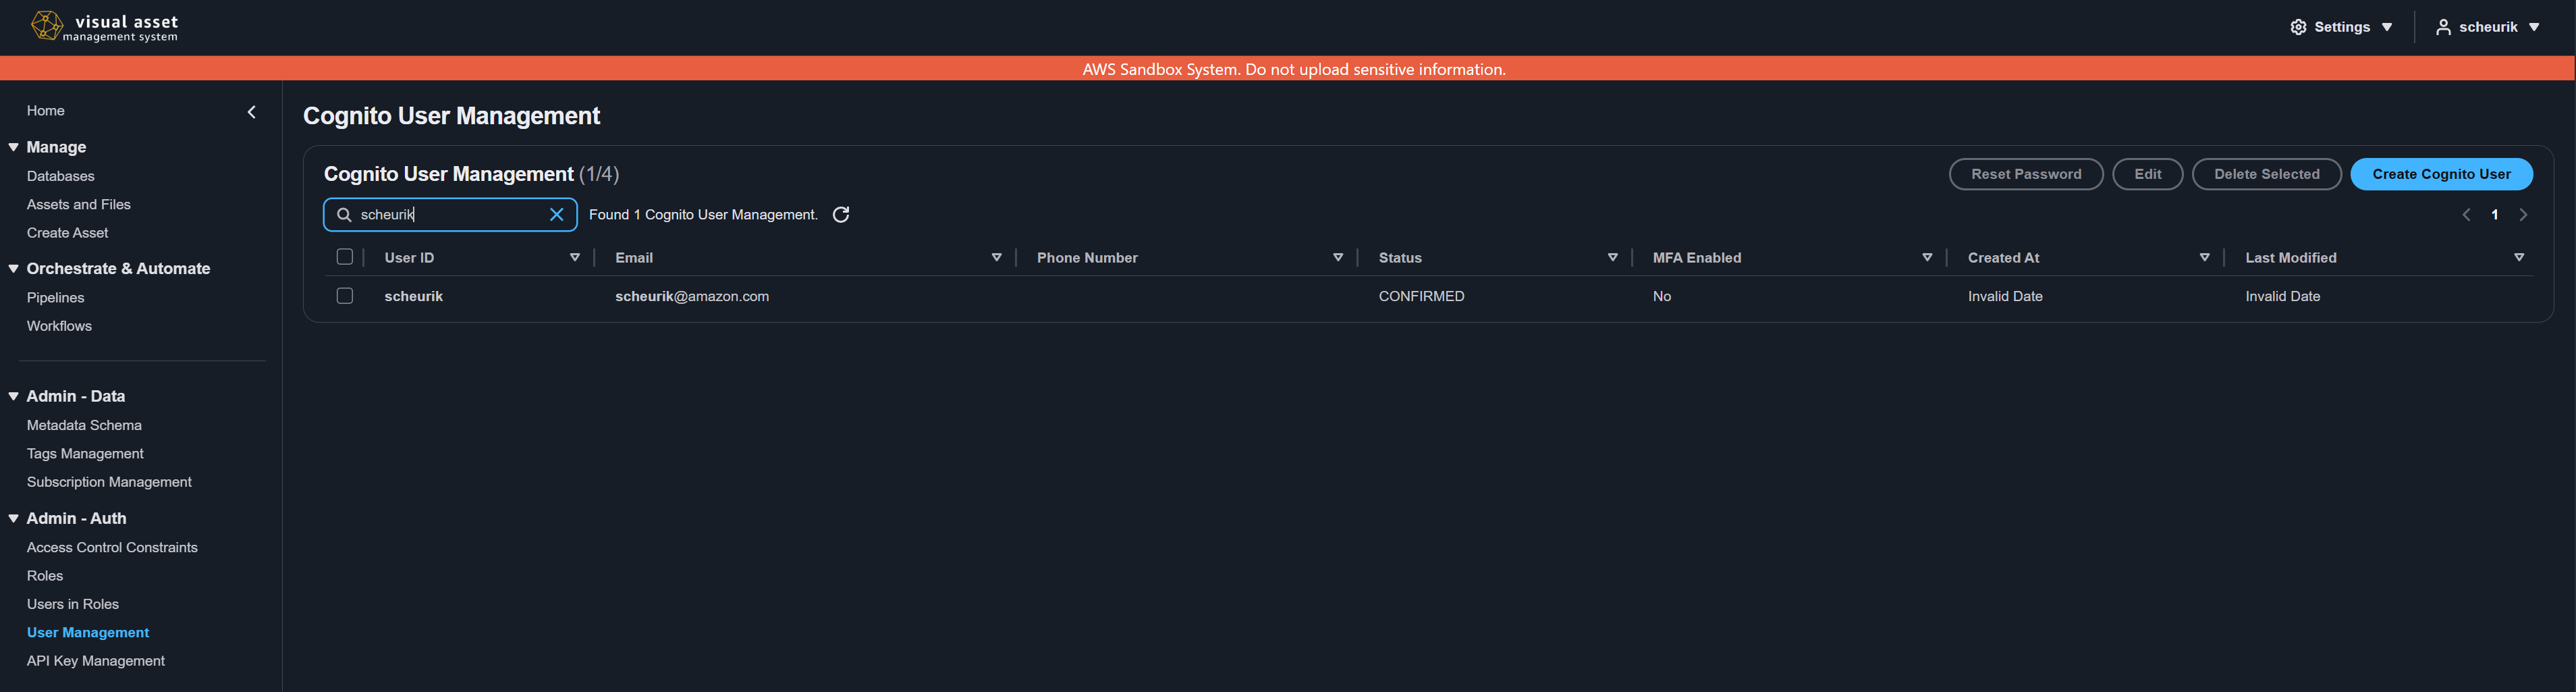Open API Key Management page
This screenshot has width=2576, height=692.
[x=96, y=661]
